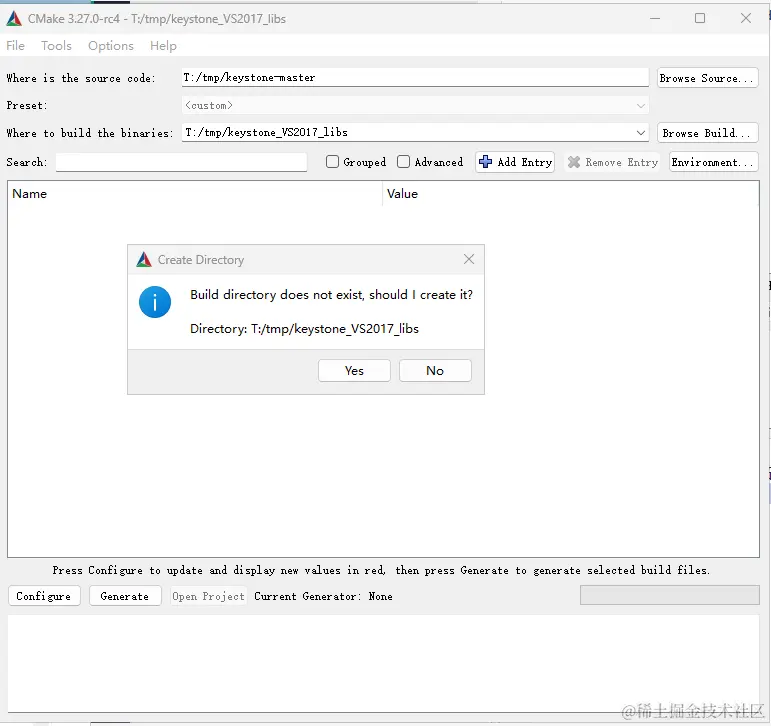Image resolution: width=771 pixels, height=726 pixels.
Task: Click the Configure button
Action: [44, 596]
